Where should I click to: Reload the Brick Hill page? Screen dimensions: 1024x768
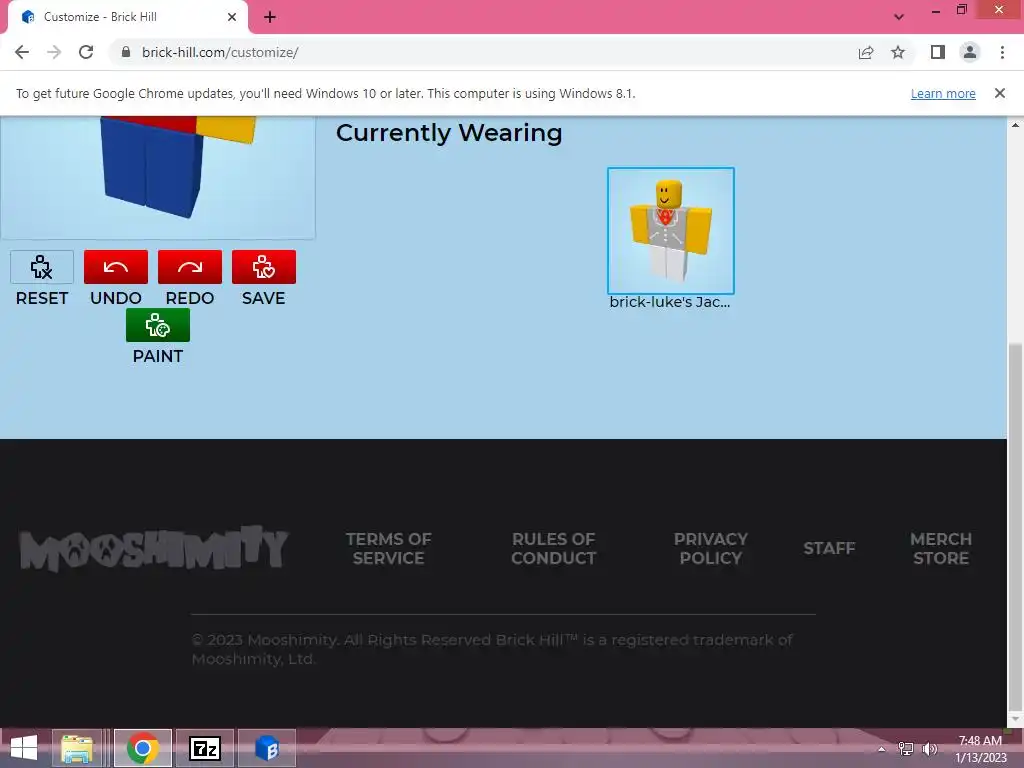coord(86,52)
